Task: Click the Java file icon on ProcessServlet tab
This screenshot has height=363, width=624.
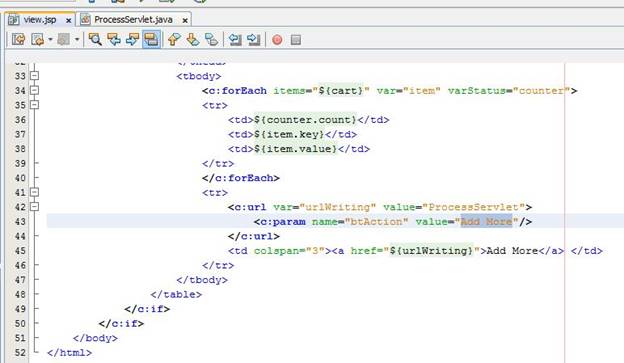Action: point(85,20)
